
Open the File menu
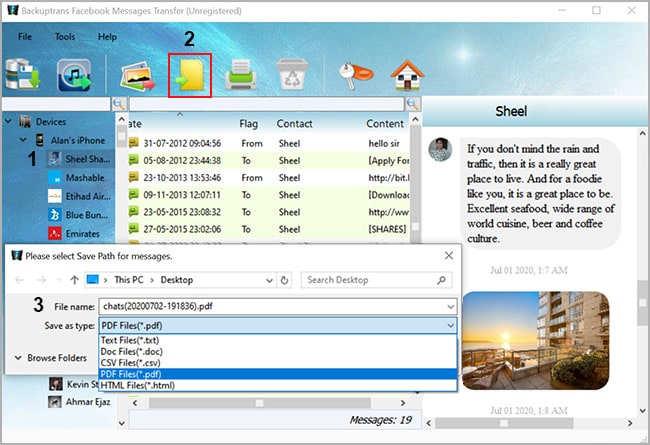pyautogui.click(x=25, y=37)
